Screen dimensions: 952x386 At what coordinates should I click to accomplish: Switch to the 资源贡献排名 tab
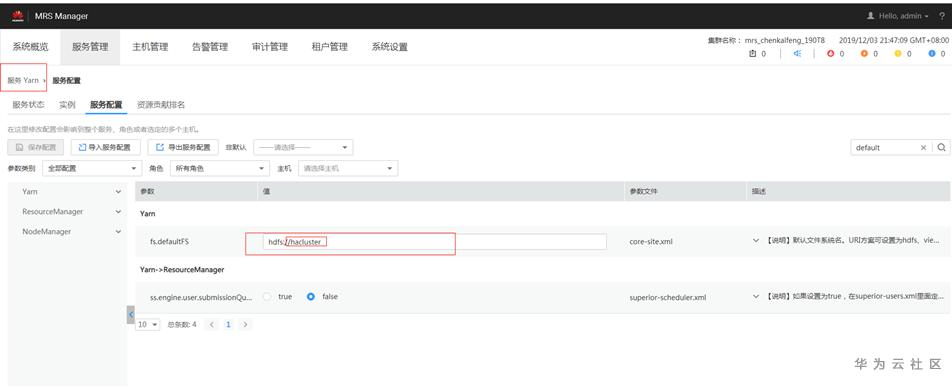tap(161, 104)
